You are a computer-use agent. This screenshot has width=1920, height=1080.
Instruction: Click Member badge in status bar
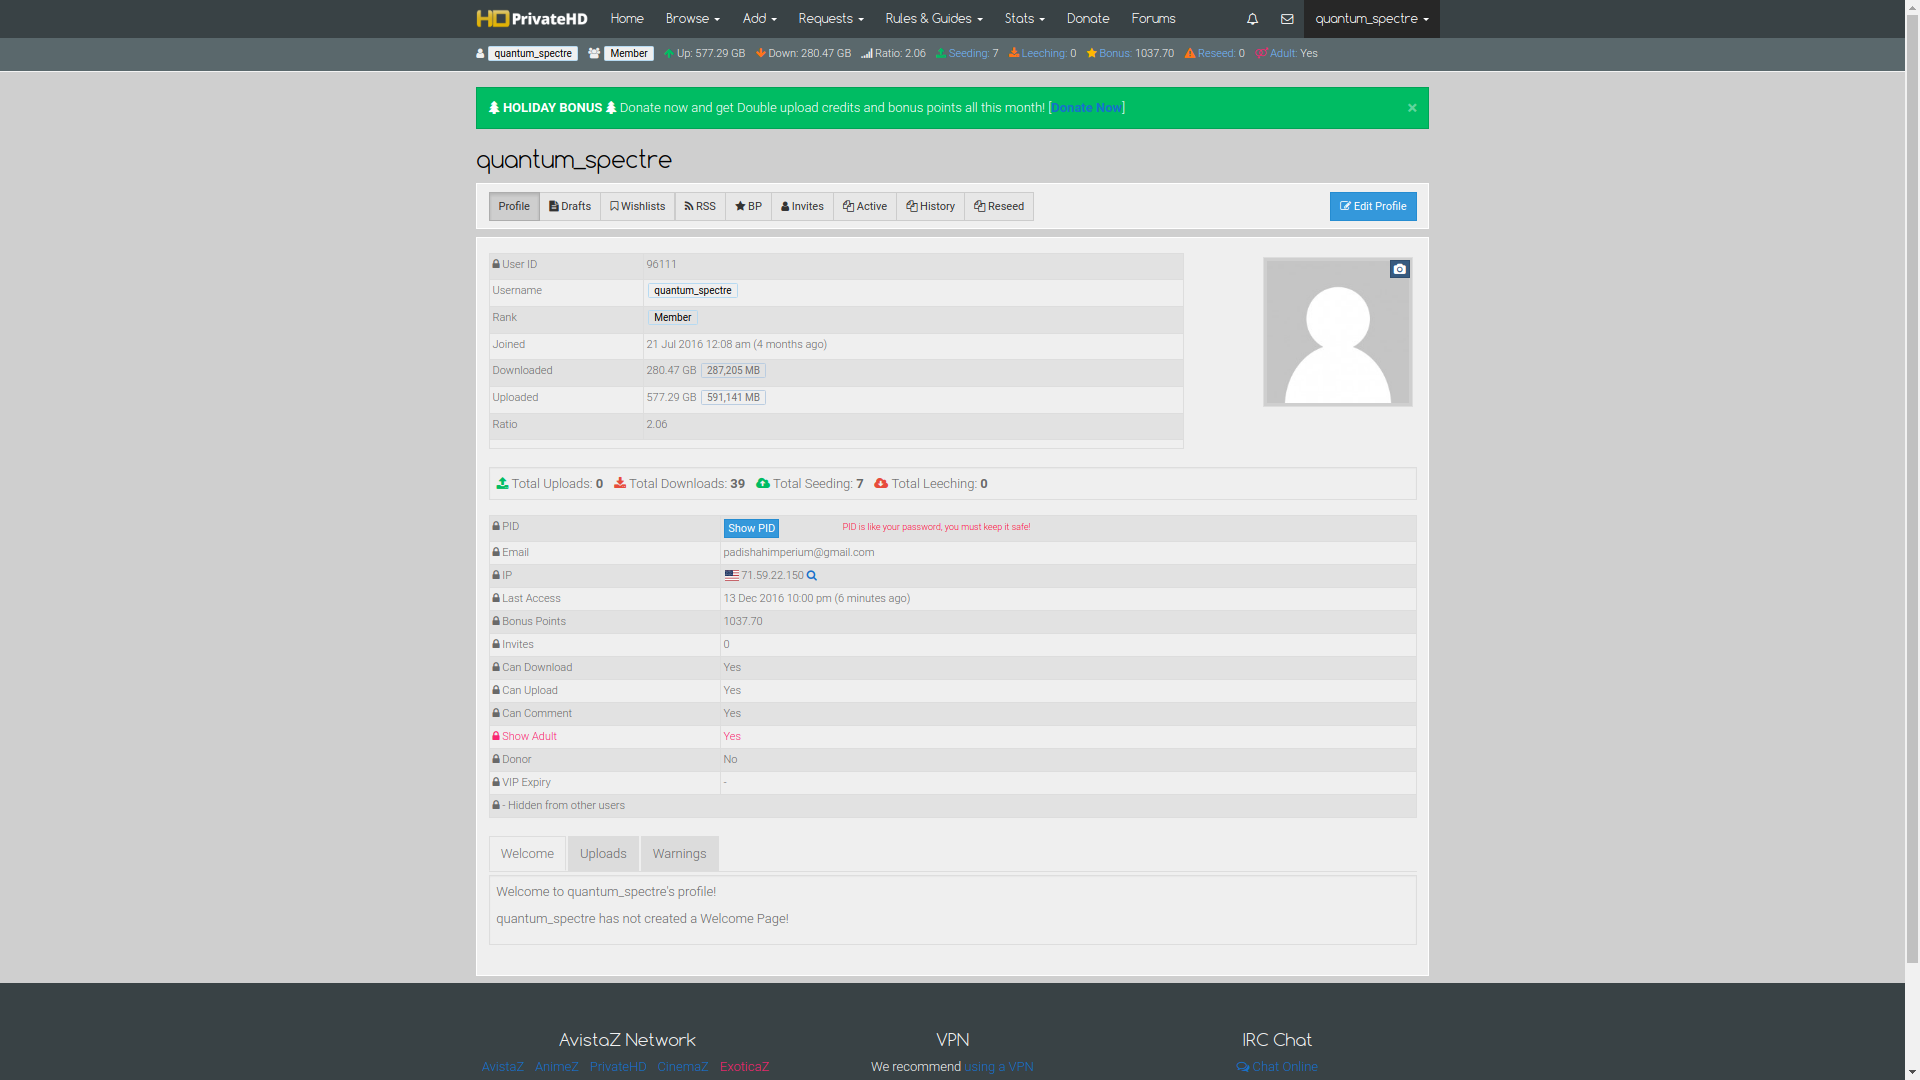(x=628, y=54)
